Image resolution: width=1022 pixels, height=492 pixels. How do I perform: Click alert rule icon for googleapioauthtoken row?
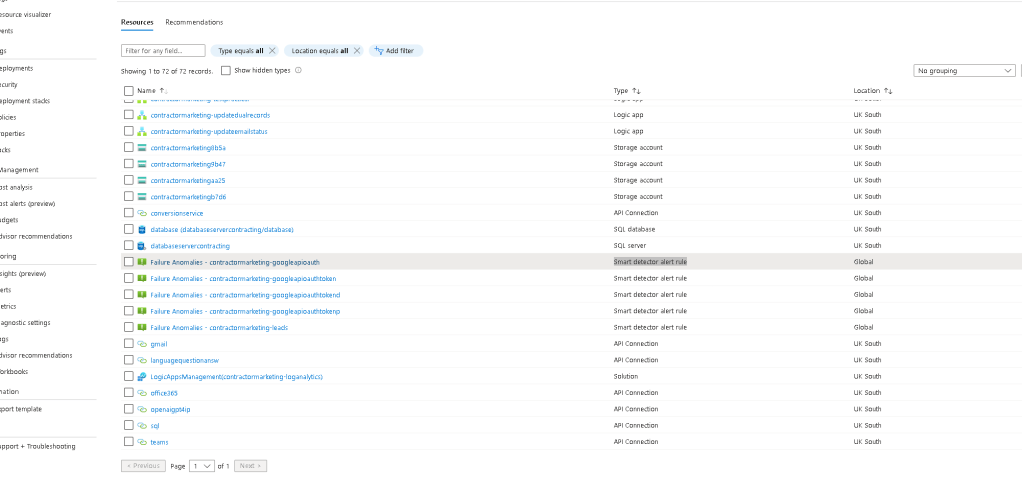[x=141, y=278]
